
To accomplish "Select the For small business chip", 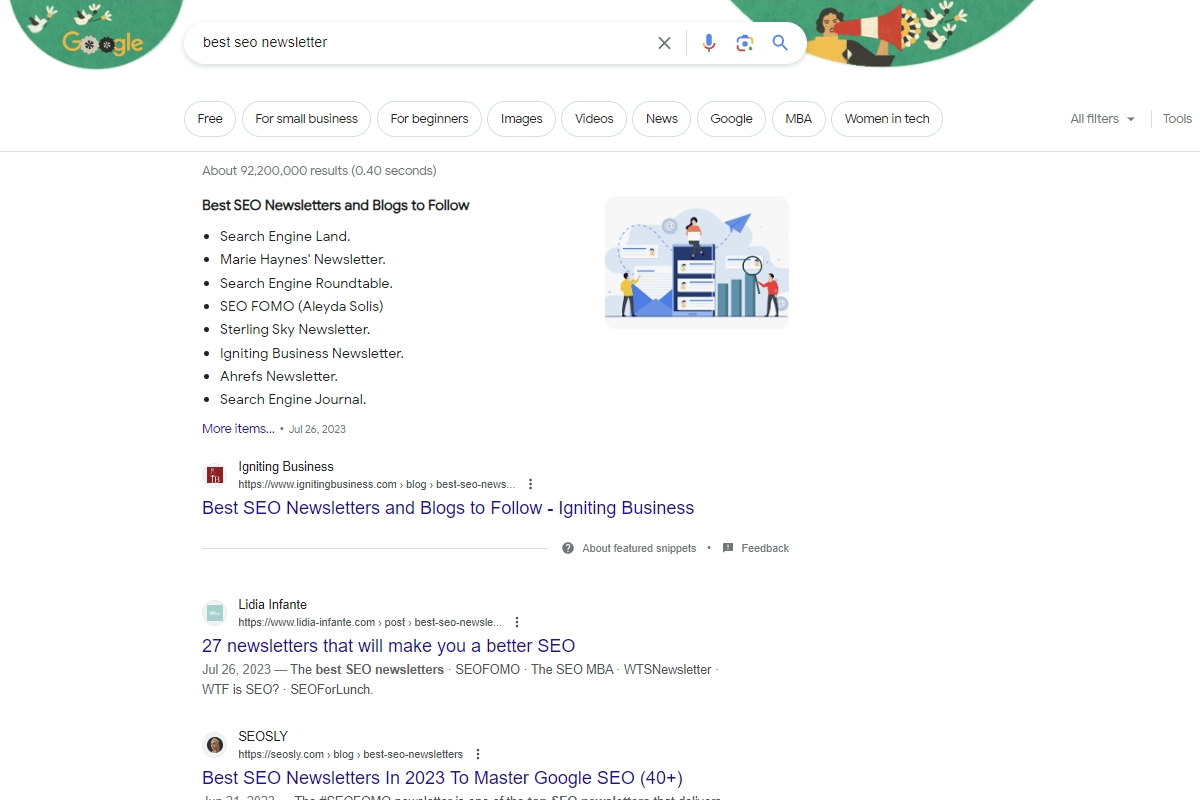I will pyautogui.click(x=306, y=119).
